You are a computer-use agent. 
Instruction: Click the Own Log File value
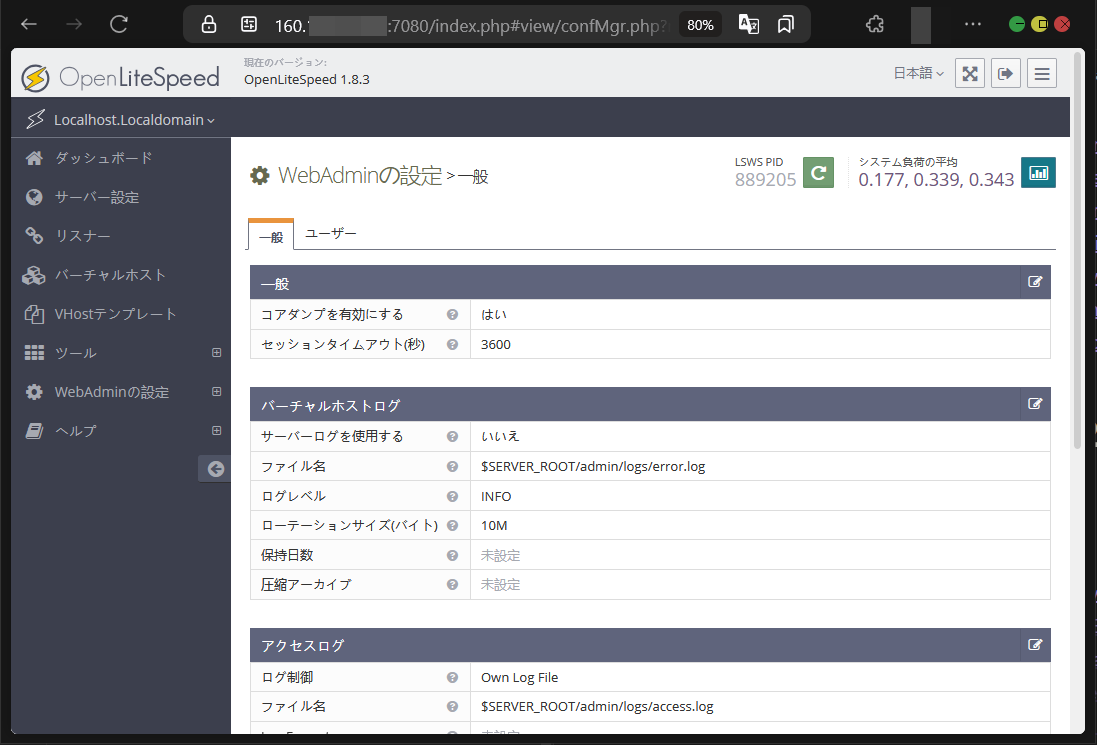tap(520, 677)
